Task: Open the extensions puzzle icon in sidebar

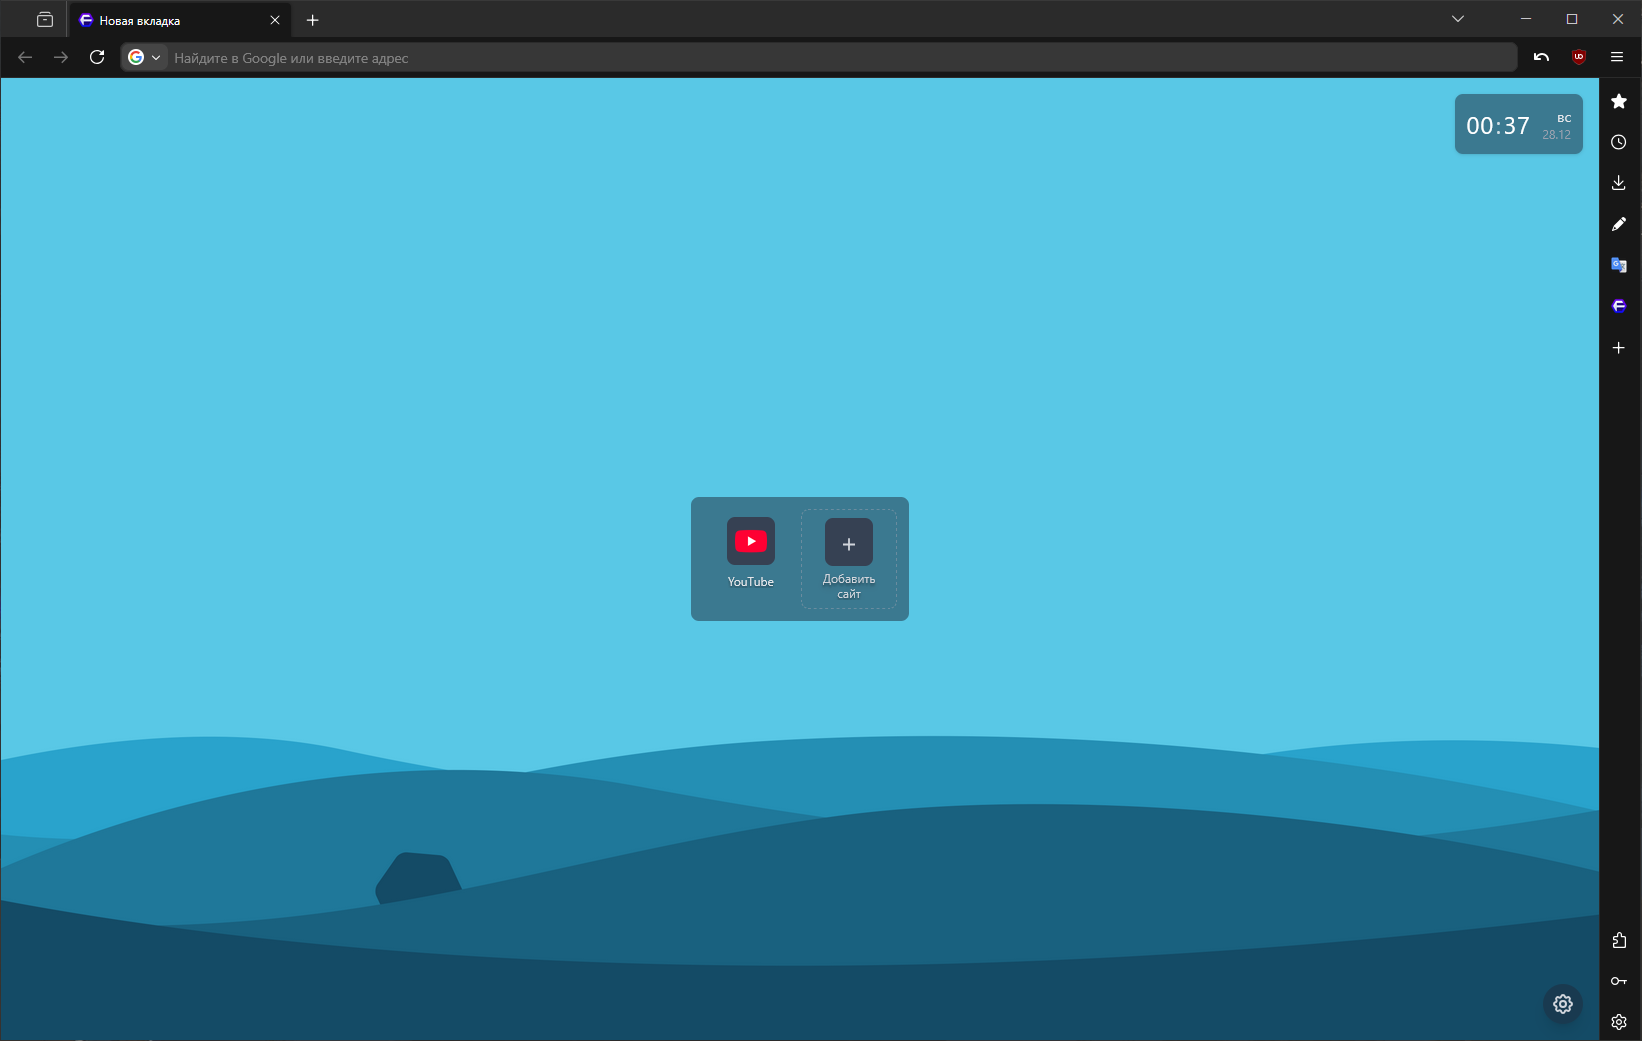Action: 1619,940
